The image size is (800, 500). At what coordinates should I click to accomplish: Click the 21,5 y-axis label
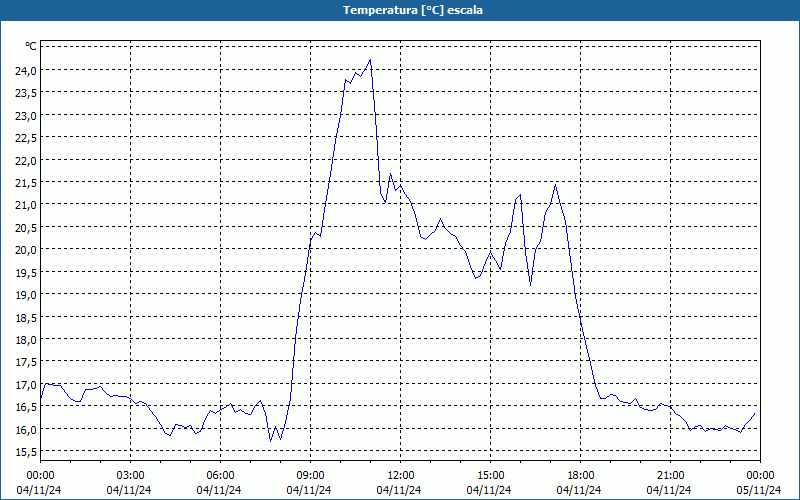(x=26, y=183)
